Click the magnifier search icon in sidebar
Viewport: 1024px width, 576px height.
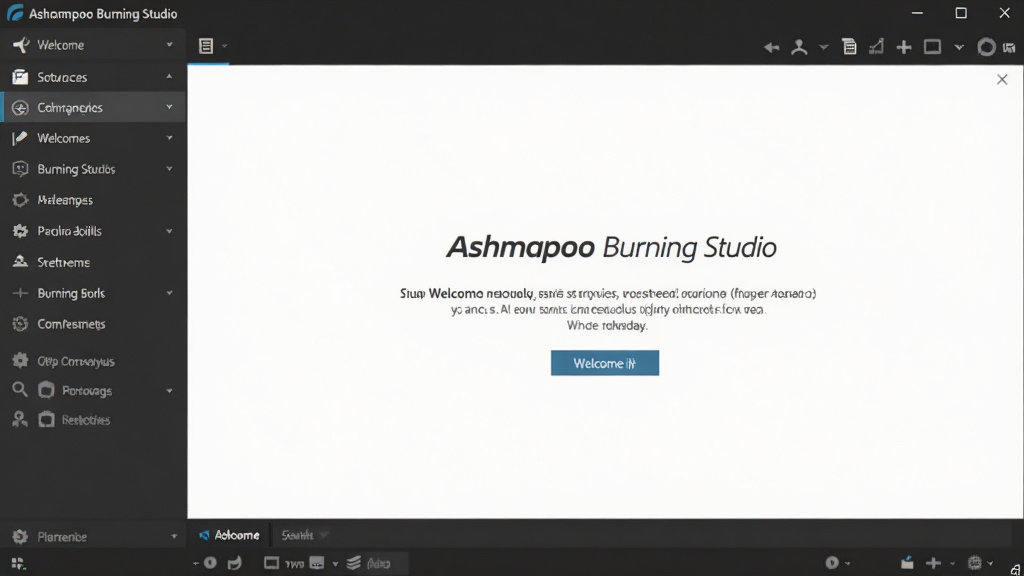tap(20, 390)
